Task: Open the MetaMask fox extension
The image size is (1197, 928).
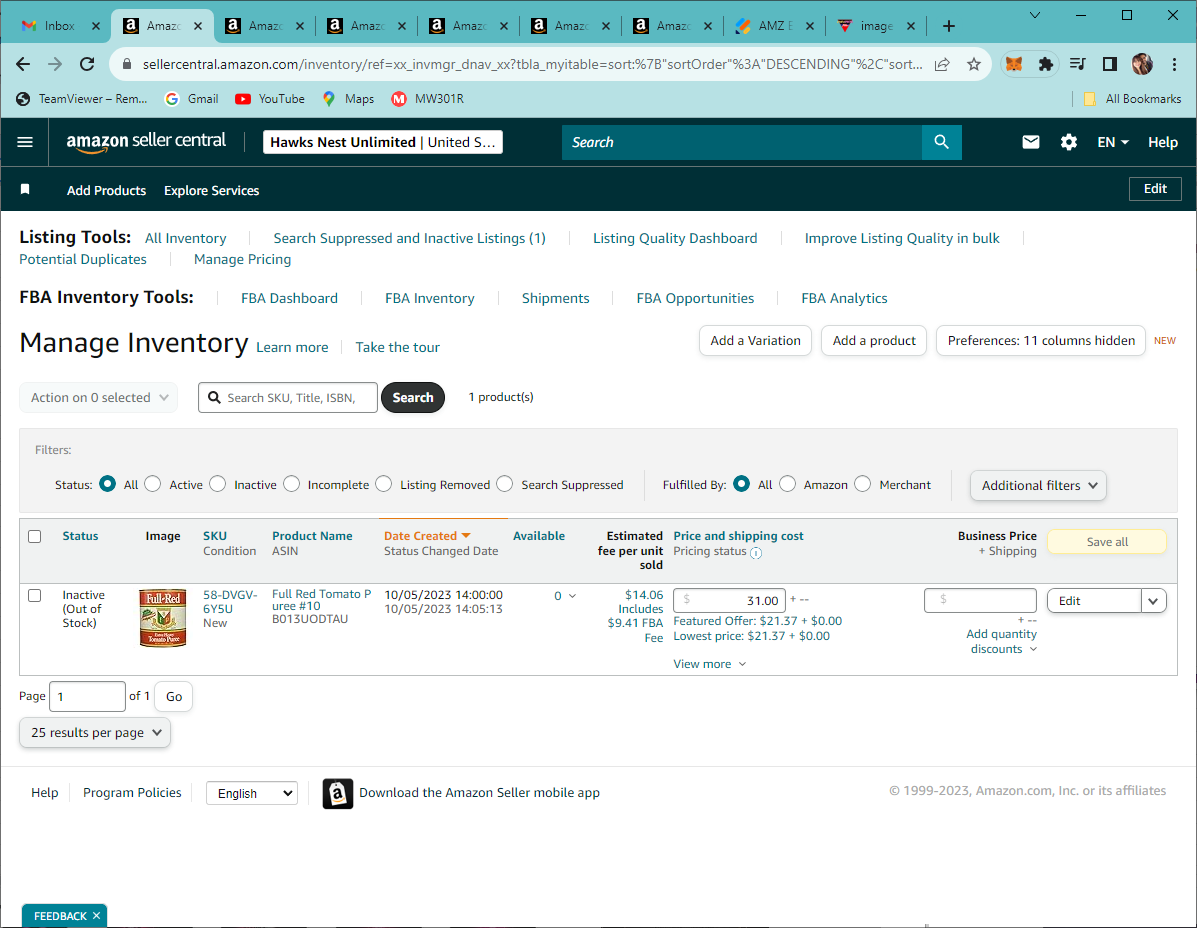Action: click(1014, 64)
